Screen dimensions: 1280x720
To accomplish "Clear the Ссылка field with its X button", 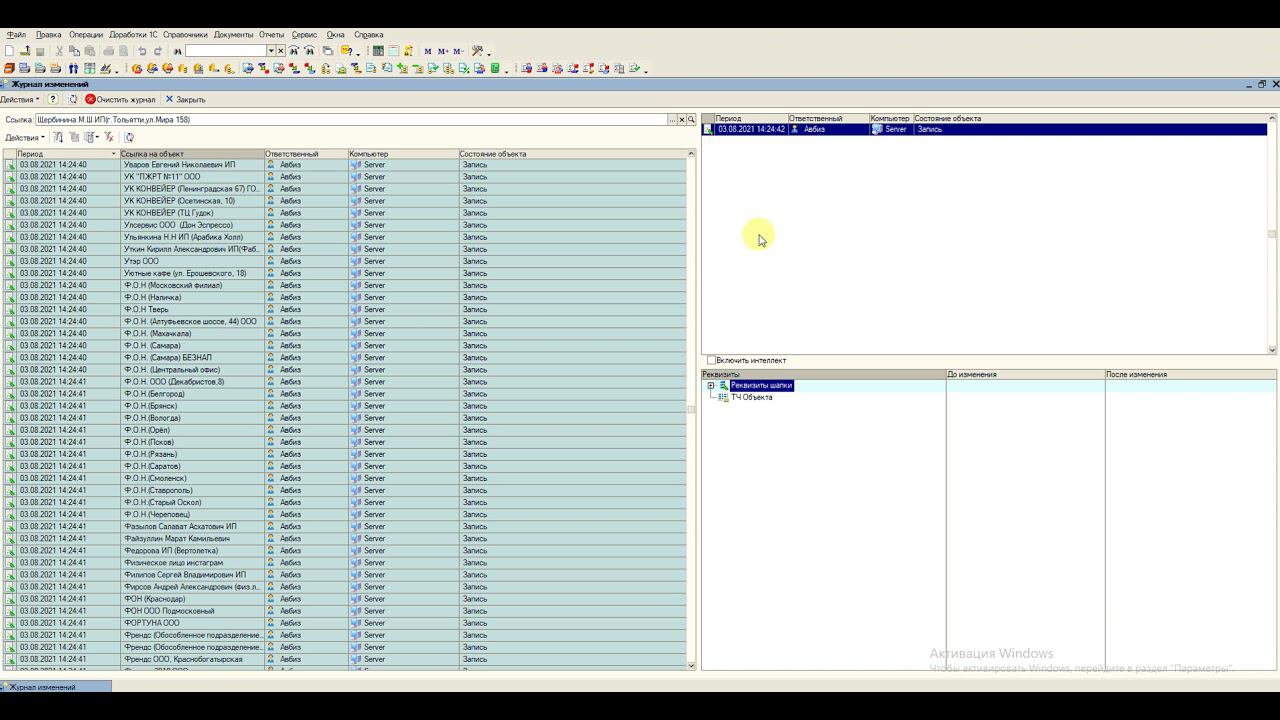I will click(x=682, y=120).
